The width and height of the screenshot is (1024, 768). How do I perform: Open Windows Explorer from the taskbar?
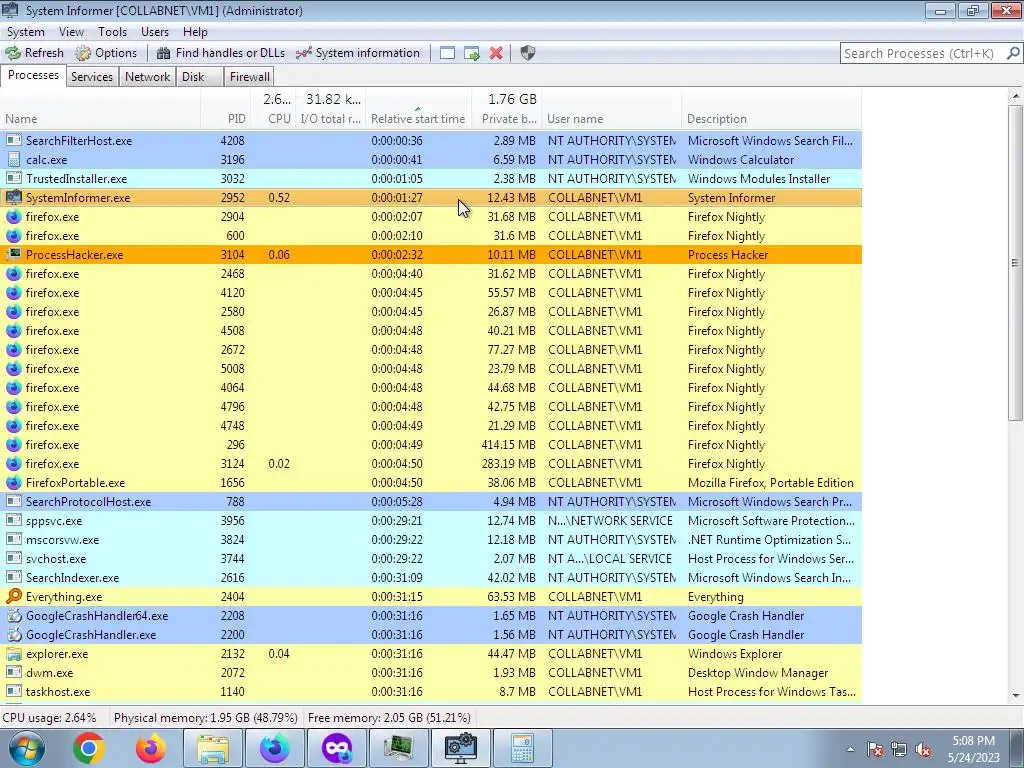click(212, 748)
